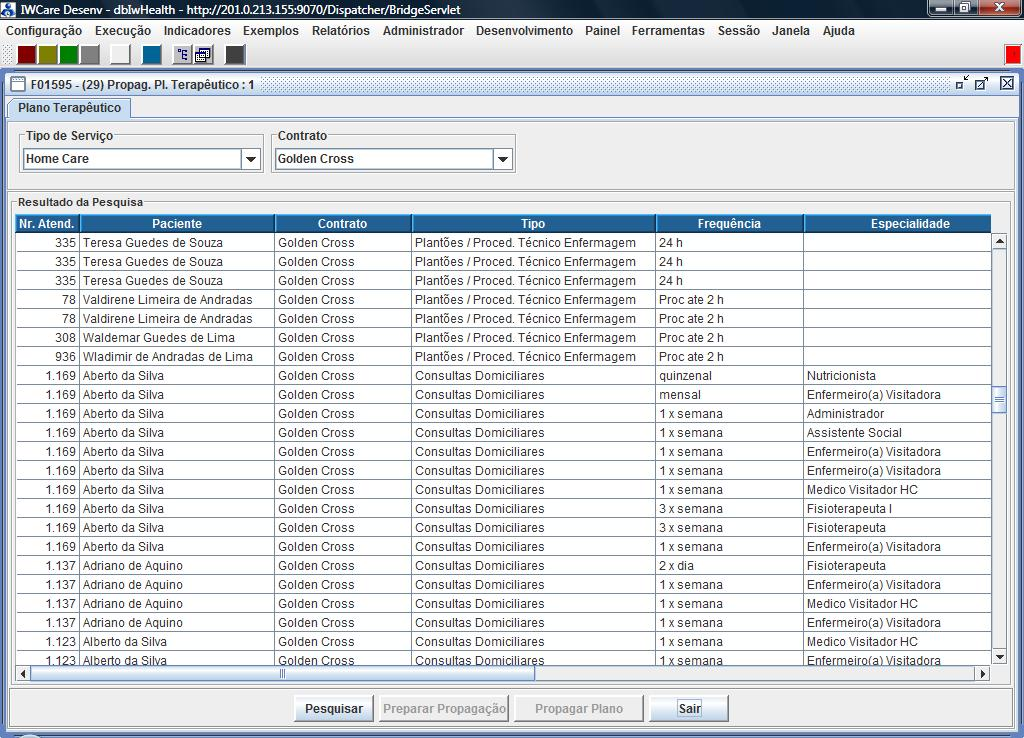Click the Sair button

(x=689, y=709)
